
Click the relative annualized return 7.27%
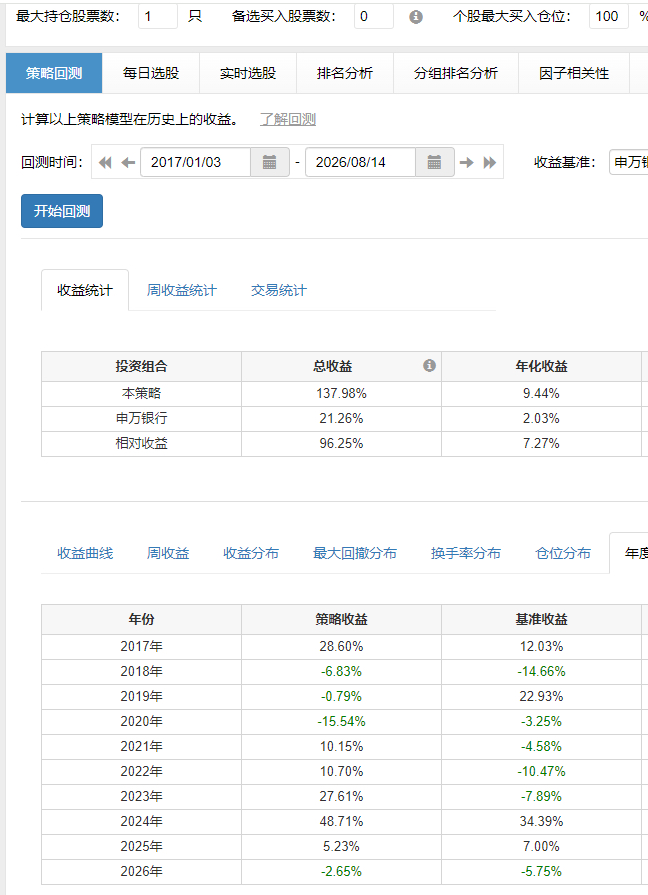[x=541, y=444]
